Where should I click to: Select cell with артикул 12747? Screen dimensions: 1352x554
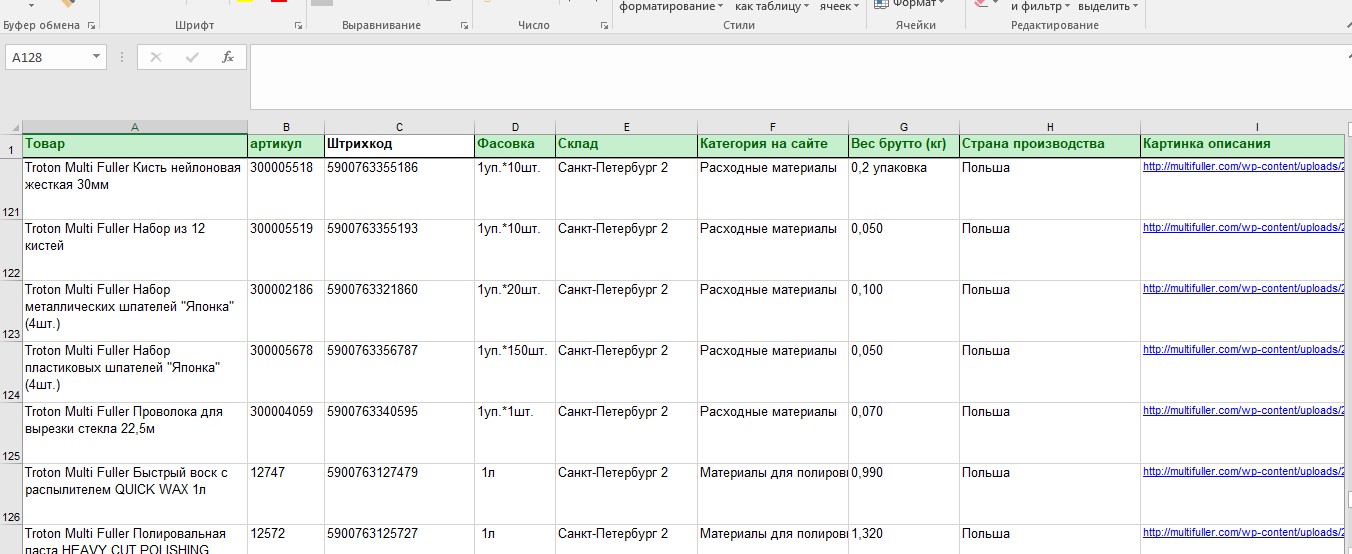286,493
